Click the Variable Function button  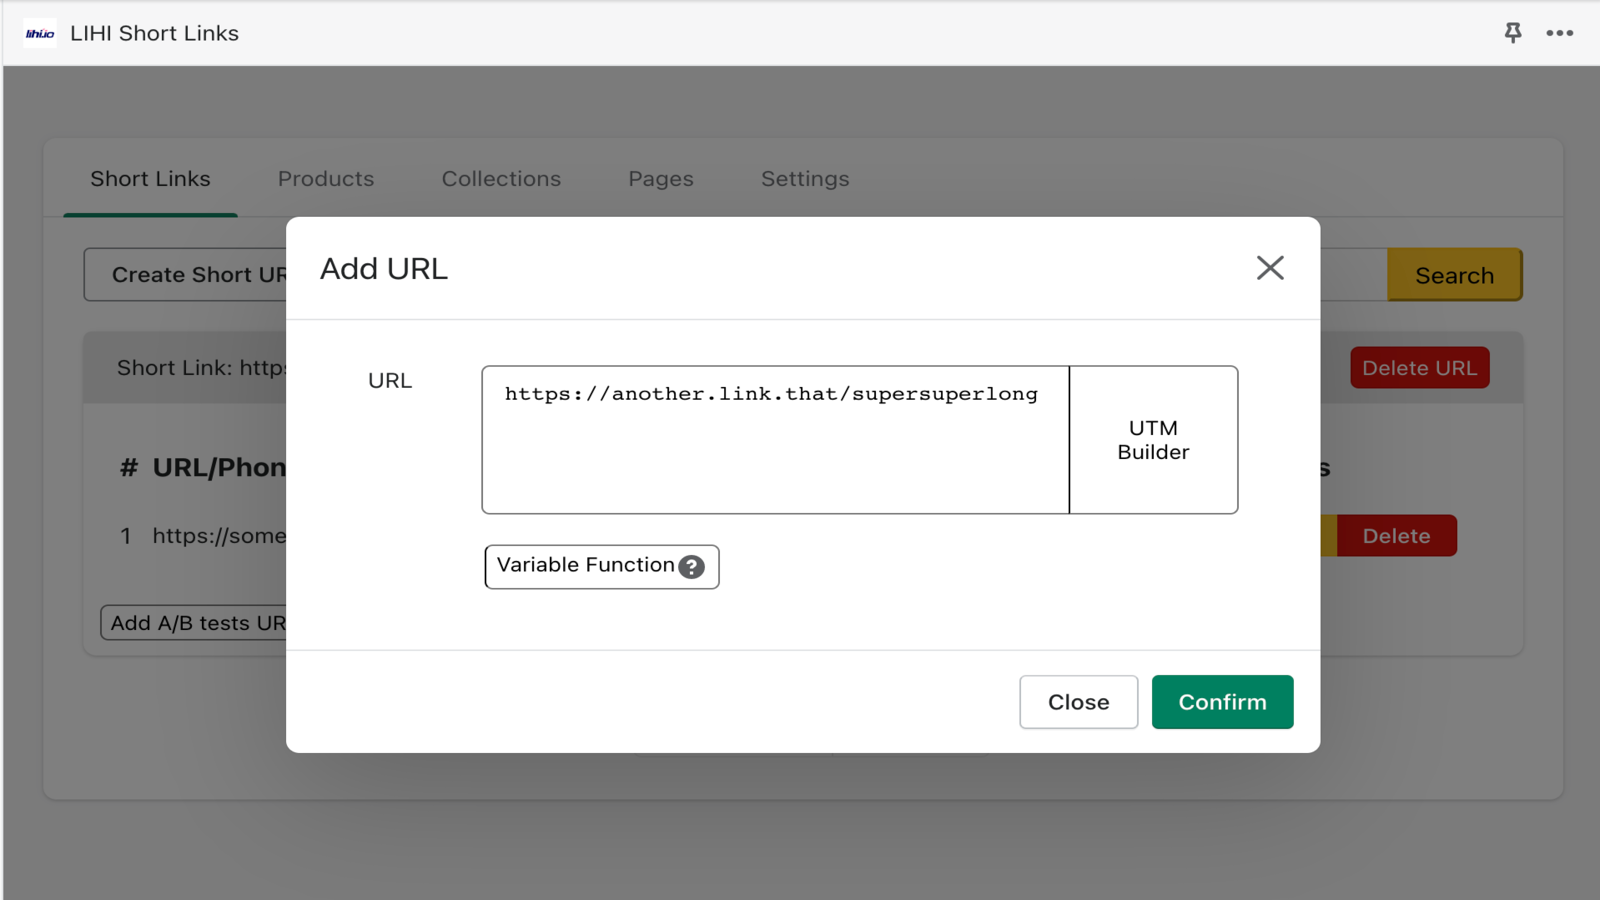[602, 567]
